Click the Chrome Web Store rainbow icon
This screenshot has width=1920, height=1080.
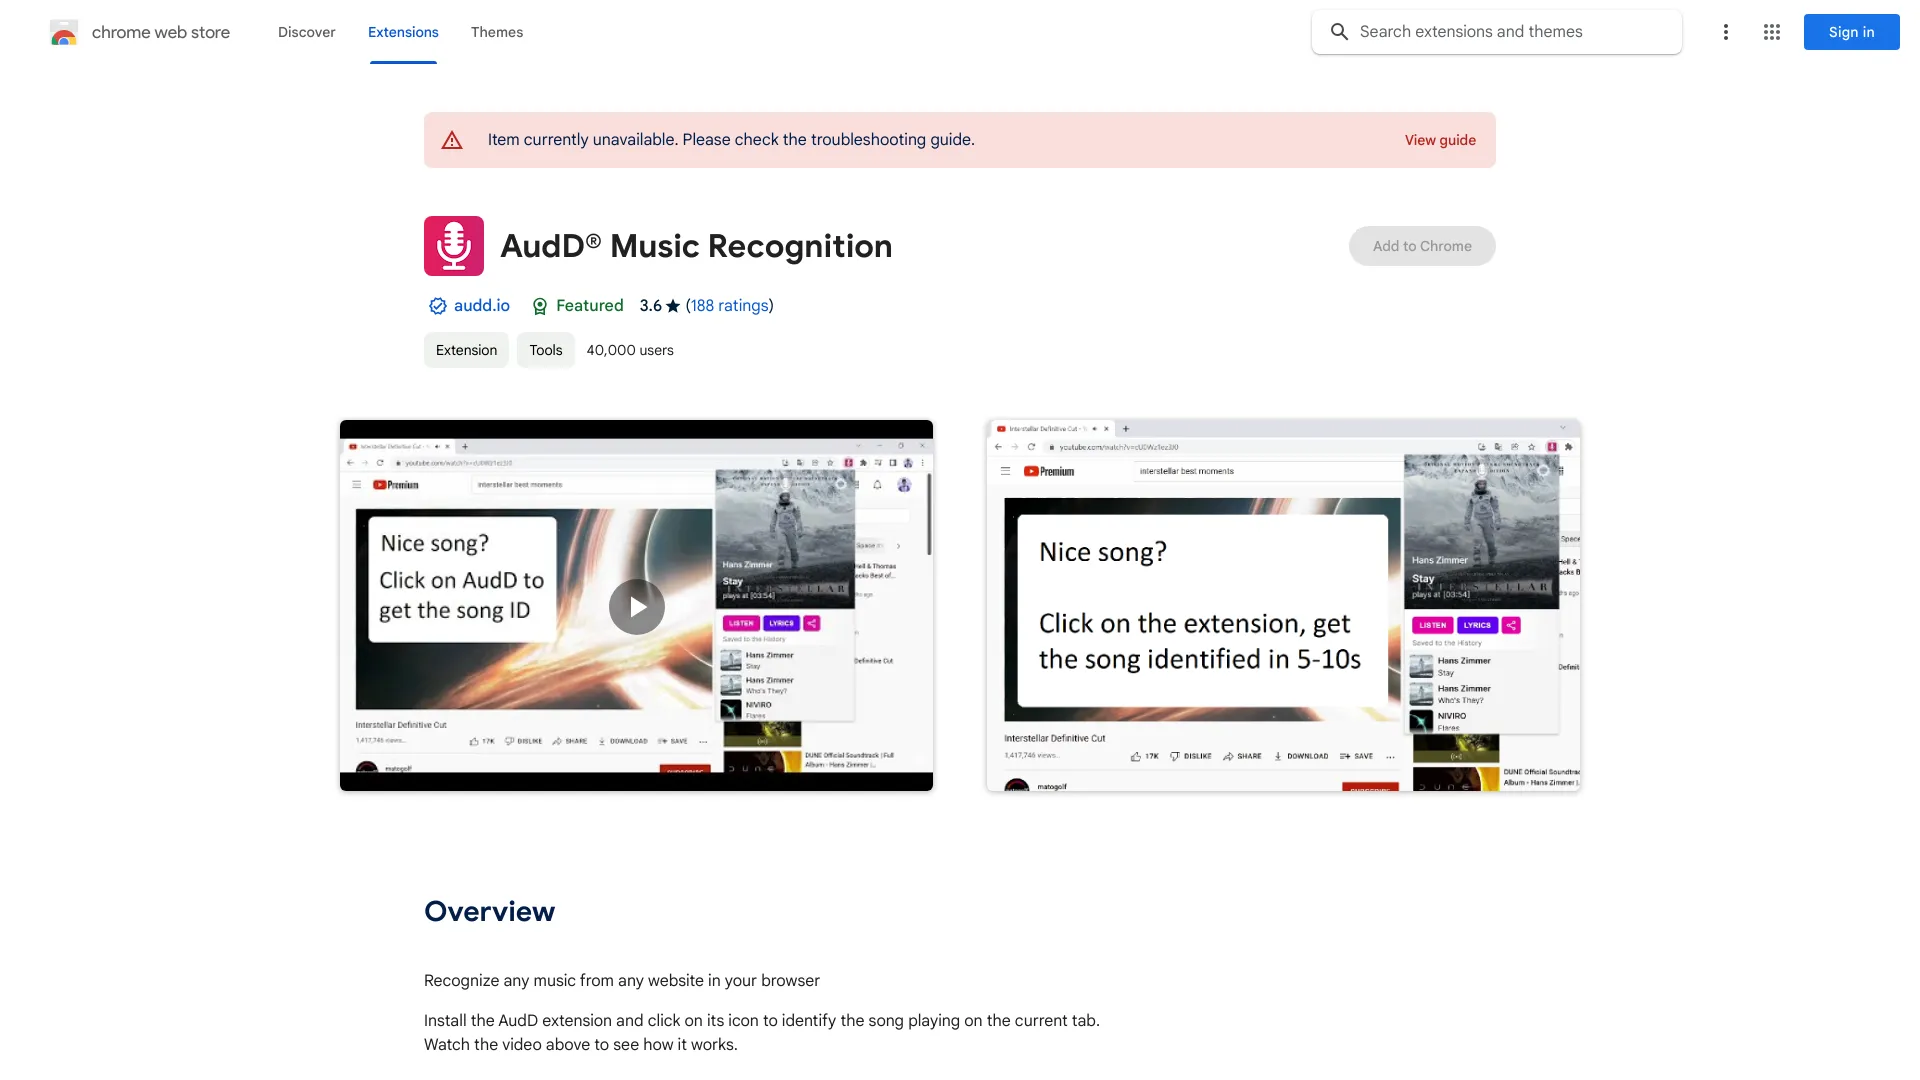click(x=63, y=32)
